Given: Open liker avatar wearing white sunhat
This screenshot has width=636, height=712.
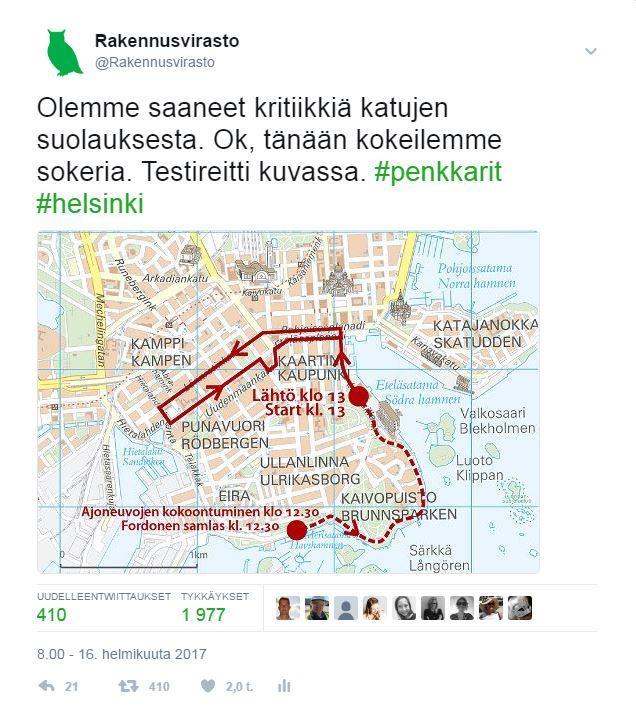Looking at the screenshot, I should click(x=491, y=608).
